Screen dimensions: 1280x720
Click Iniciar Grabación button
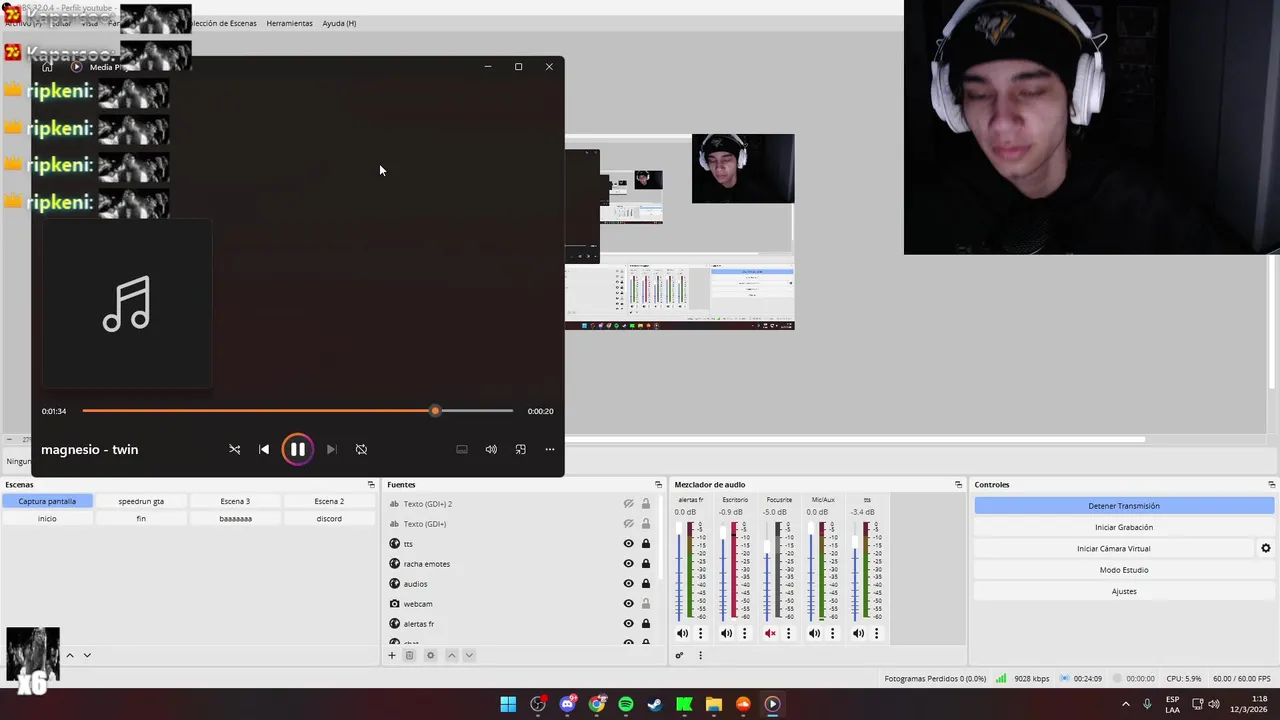pyautogui.click(x=1124, y=527)
